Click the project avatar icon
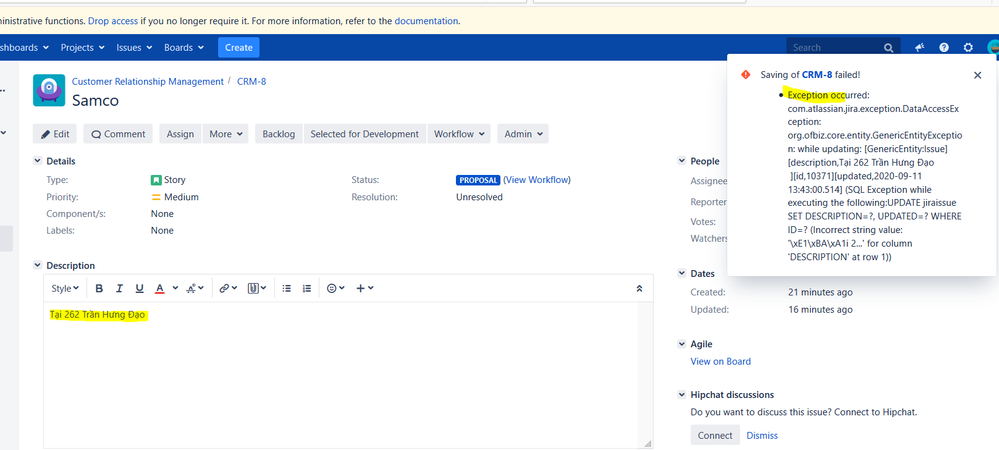999x450 pixels. [49, 90]
